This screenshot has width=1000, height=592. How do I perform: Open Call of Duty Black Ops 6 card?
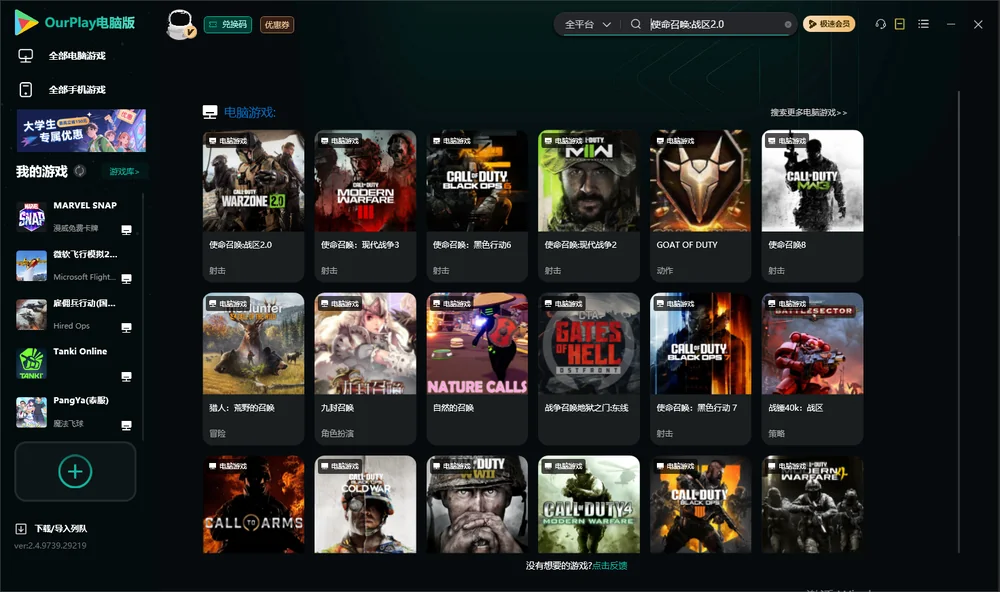(x=477, y=205)
